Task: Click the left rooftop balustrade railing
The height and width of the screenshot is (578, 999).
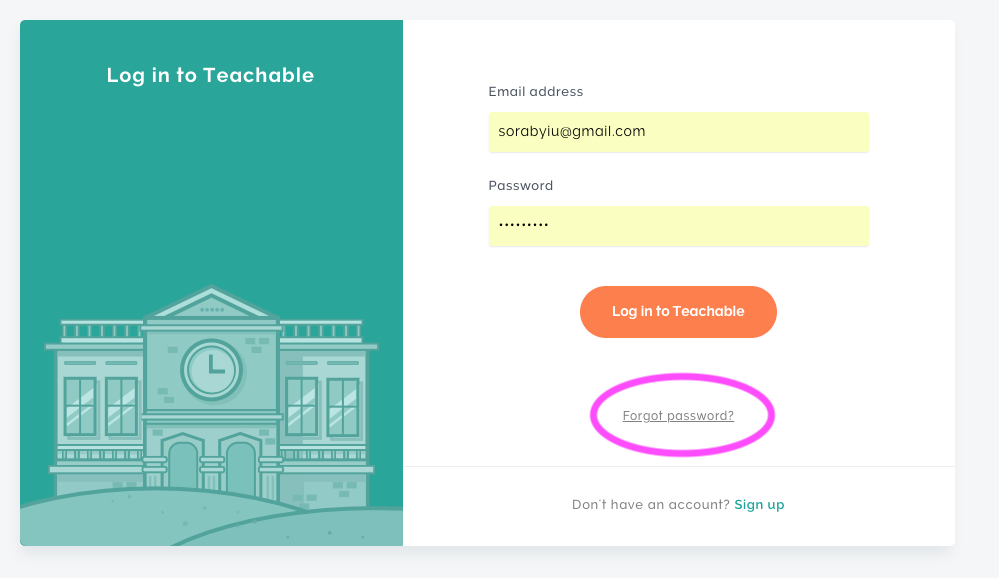Action: coord(102,329)
